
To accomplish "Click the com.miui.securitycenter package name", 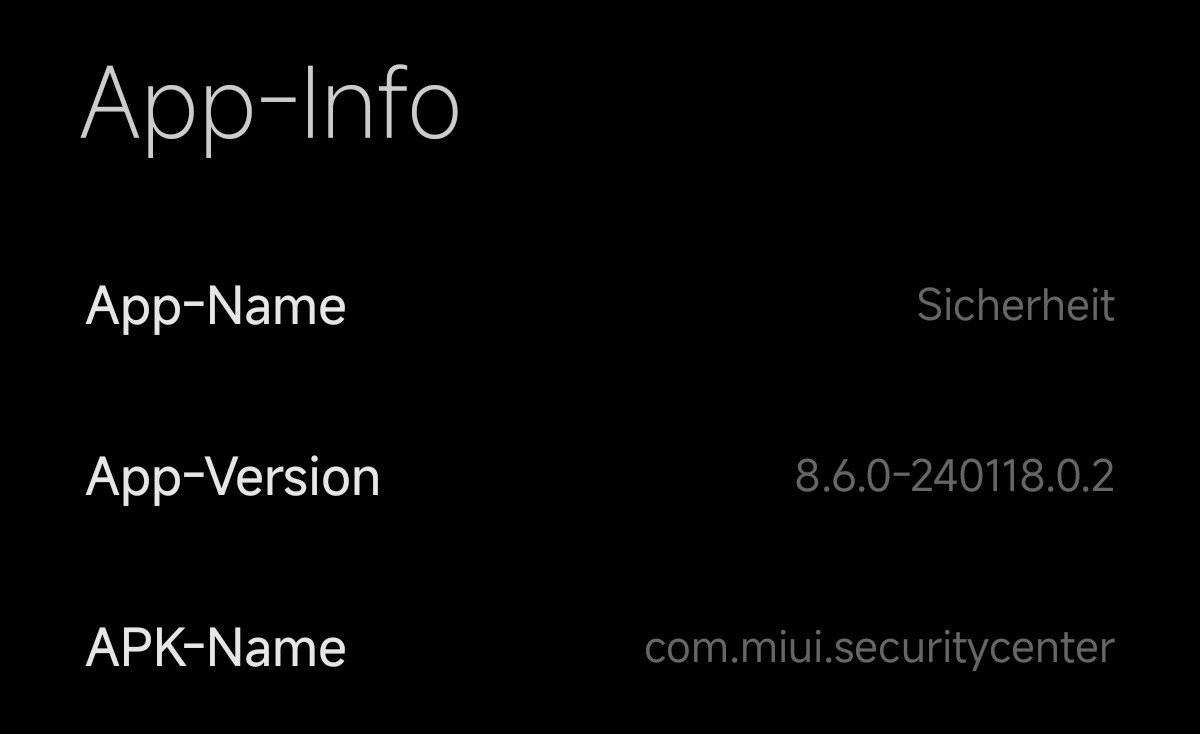I will (879, 648).
